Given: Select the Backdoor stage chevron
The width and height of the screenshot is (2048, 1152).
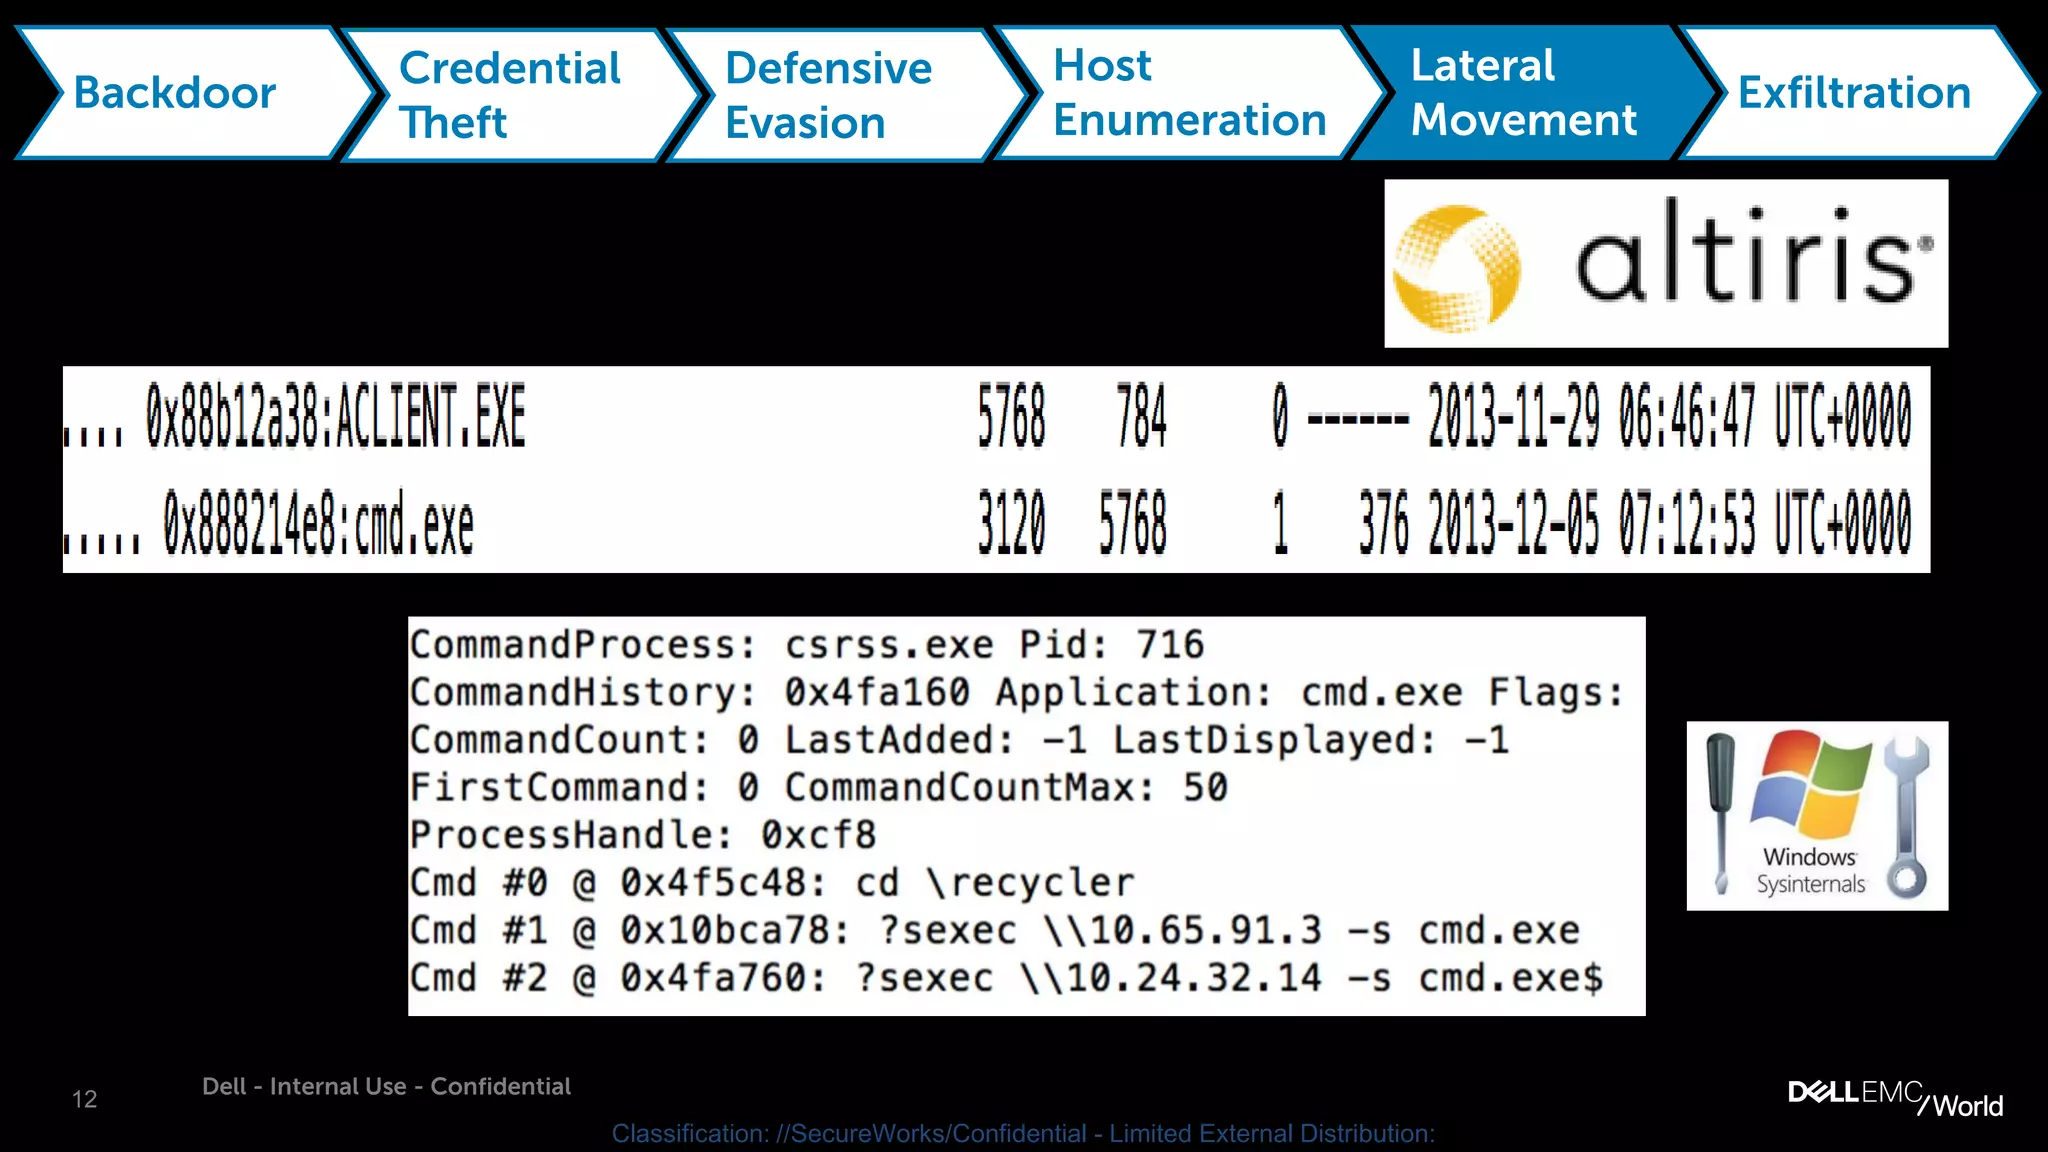Looking at the screenshot, I should point(195,93).
